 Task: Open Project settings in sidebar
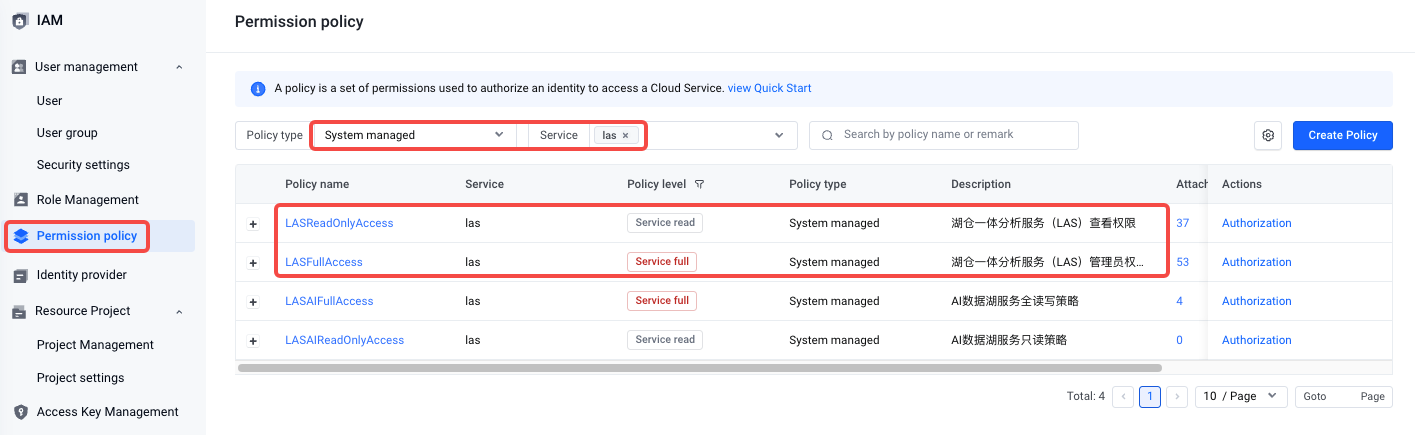coord(81,378)
